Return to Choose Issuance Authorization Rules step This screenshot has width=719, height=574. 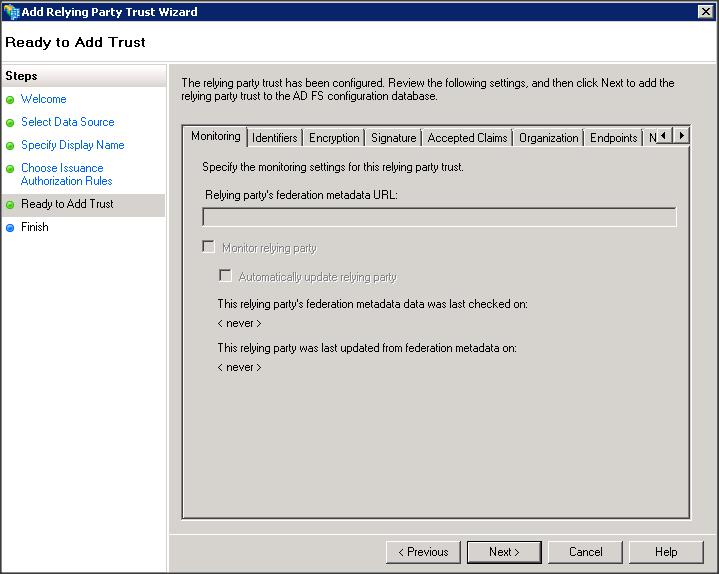[66, 174]
